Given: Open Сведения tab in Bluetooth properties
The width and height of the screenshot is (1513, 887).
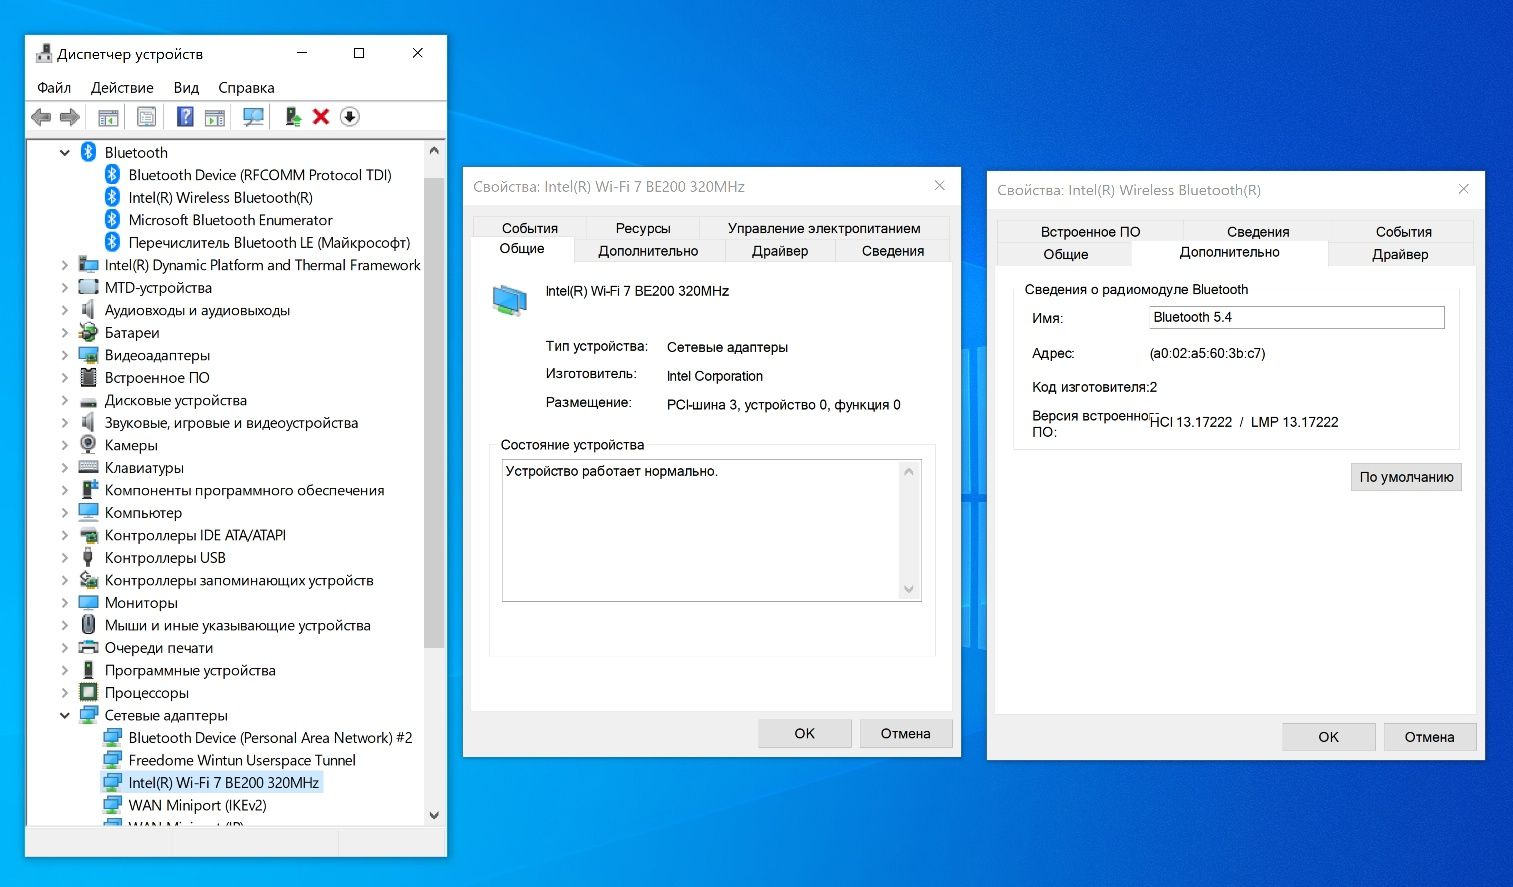Looking at the screenshot, I should point(1258,232).
